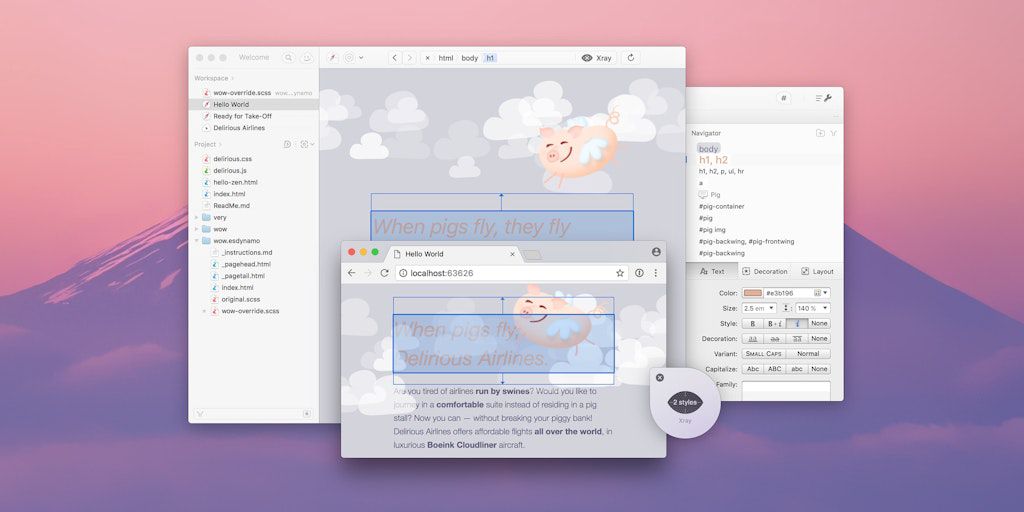
Task: Open the gear dropdown in Project header
Action: pos(307,144)
